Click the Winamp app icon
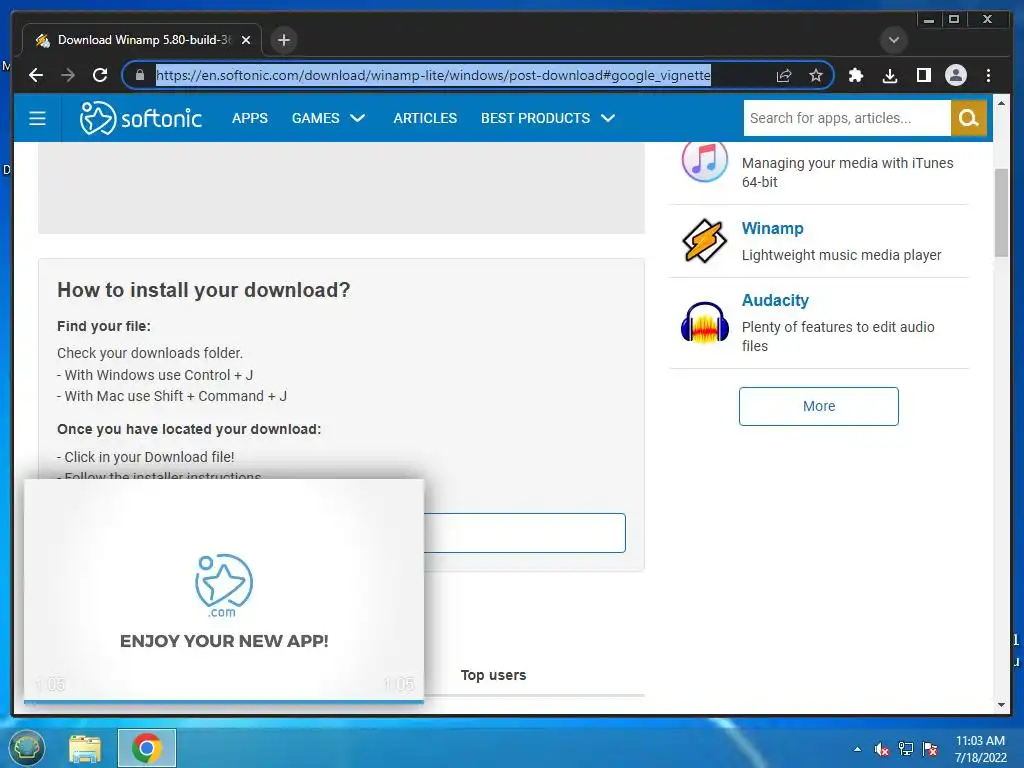Image resolution: width=1024 pixels, height=768 pixels. pos(704,241)
